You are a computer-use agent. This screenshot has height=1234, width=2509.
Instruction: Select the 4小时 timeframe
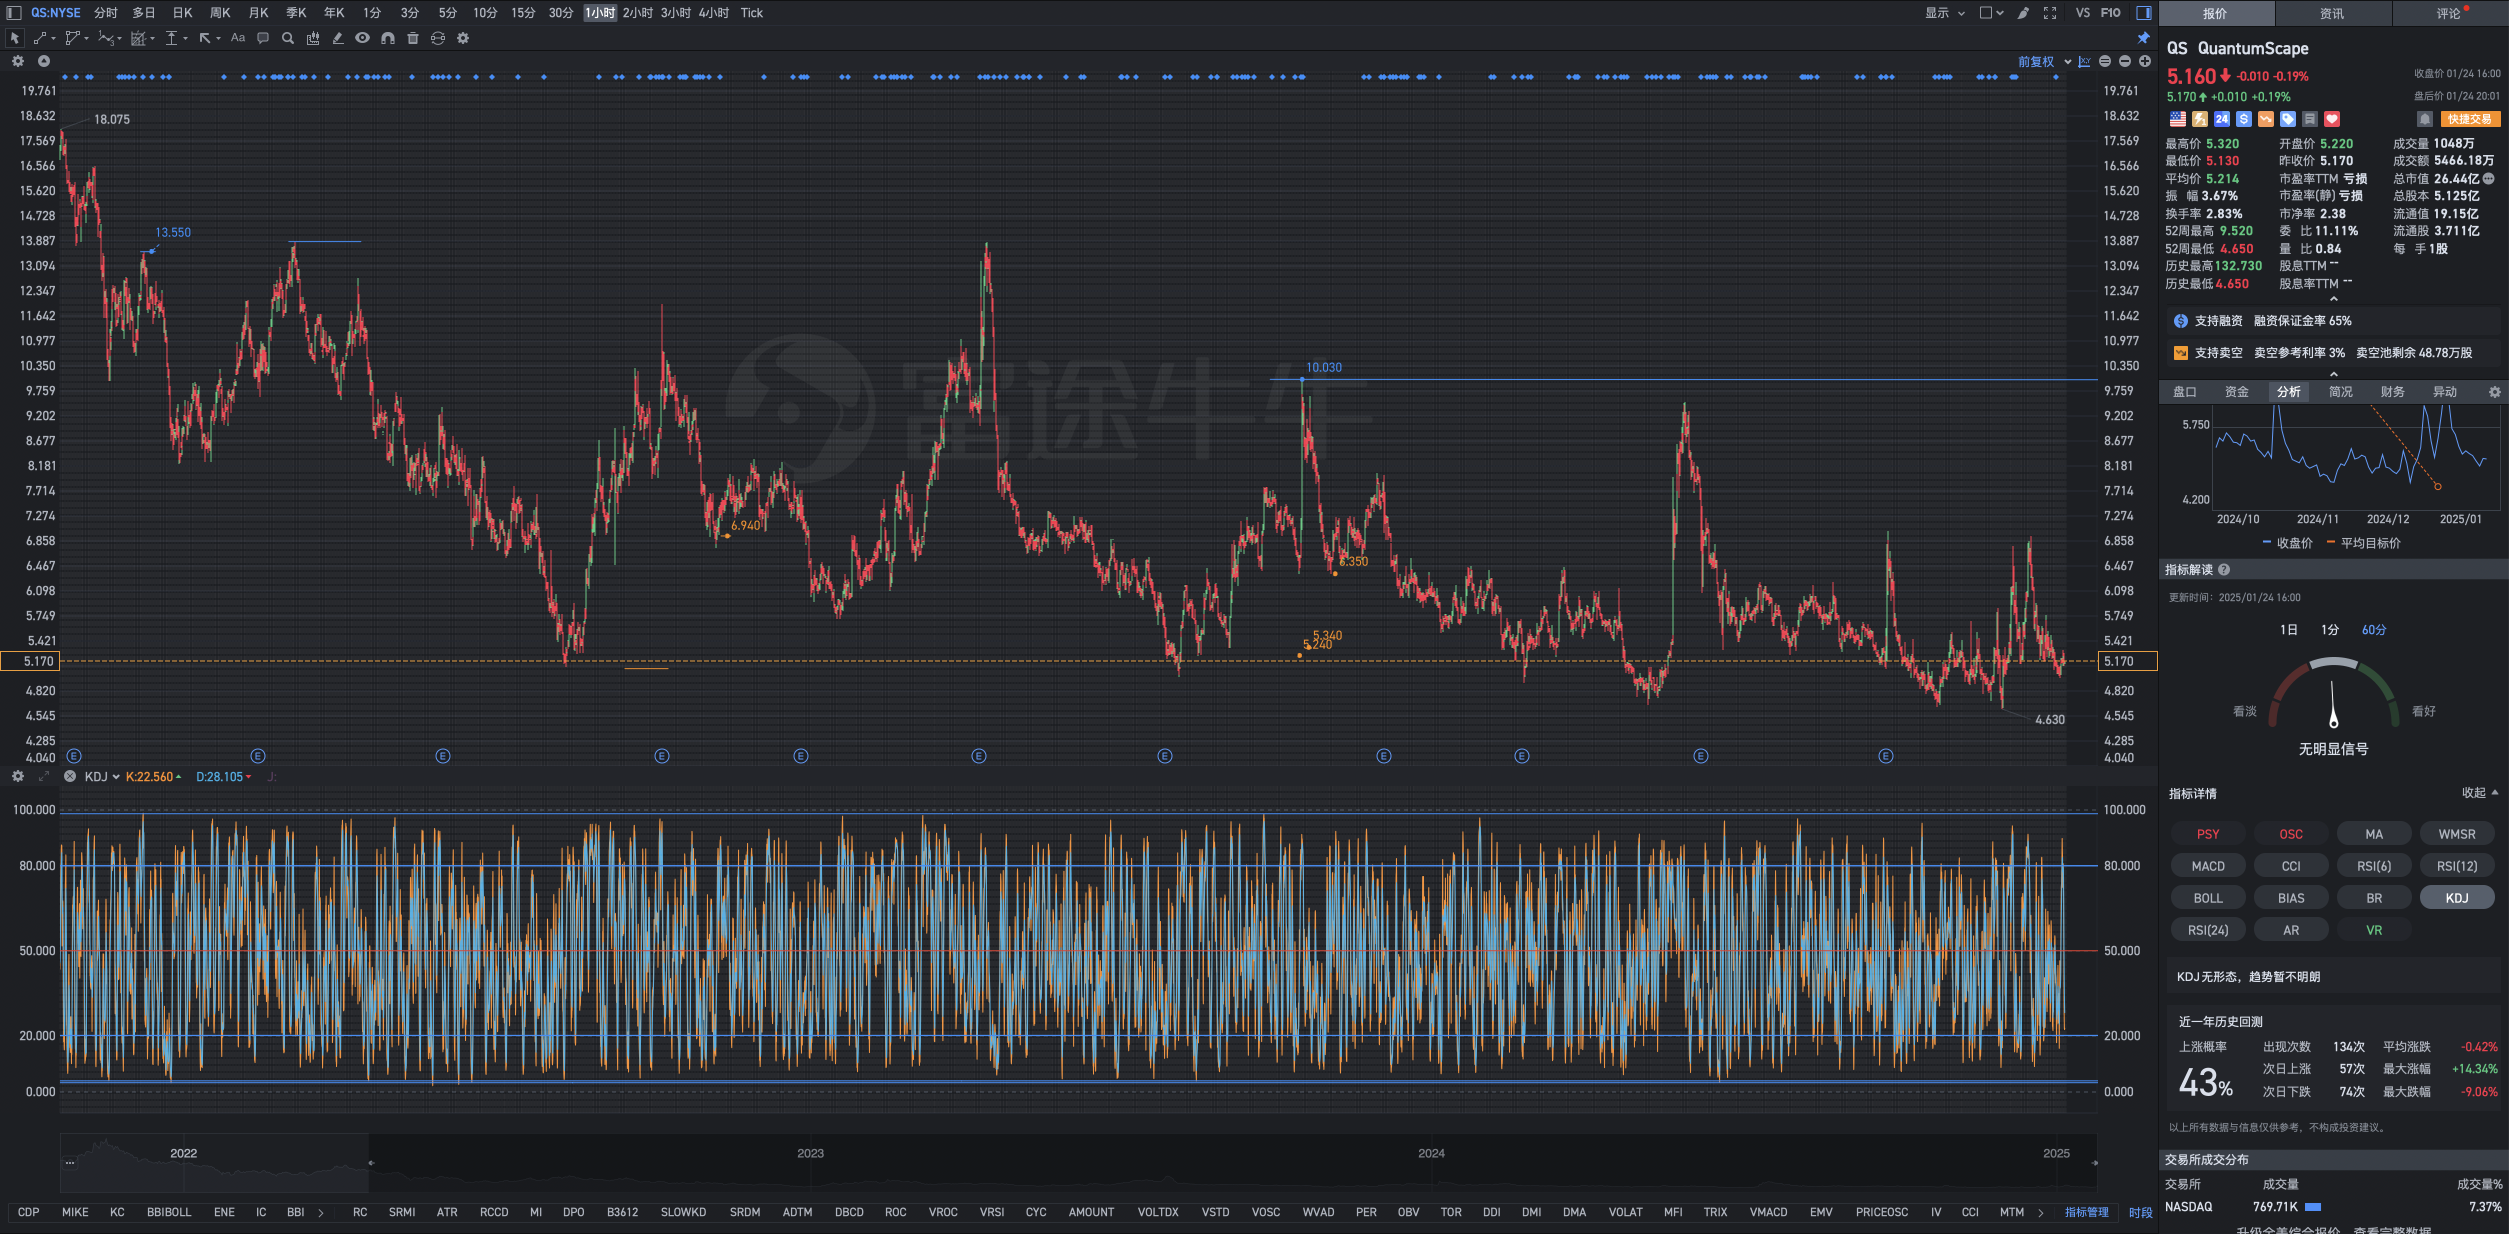[x=714, y=13]
